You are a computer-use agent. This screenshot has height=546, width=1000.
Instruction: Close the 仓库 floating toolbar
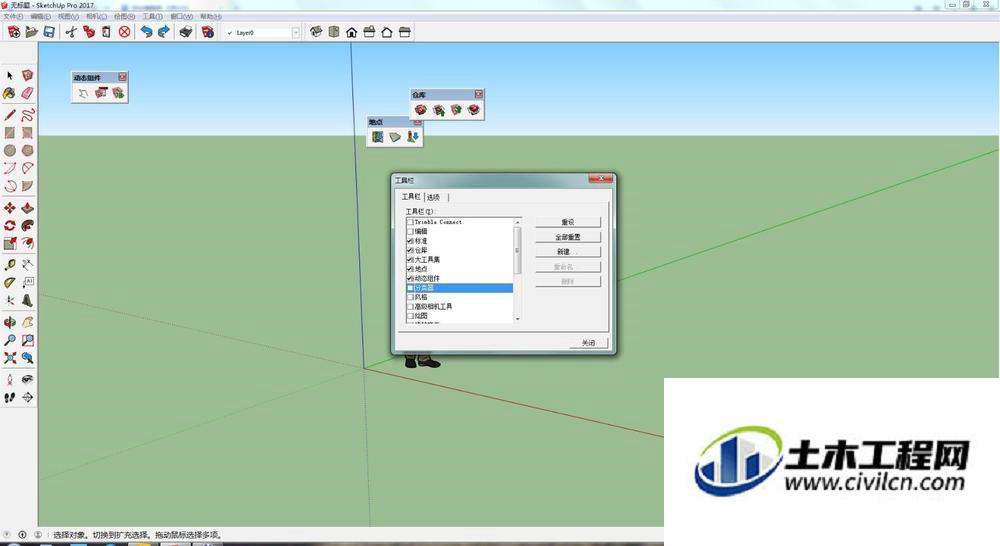click(478, 94)
